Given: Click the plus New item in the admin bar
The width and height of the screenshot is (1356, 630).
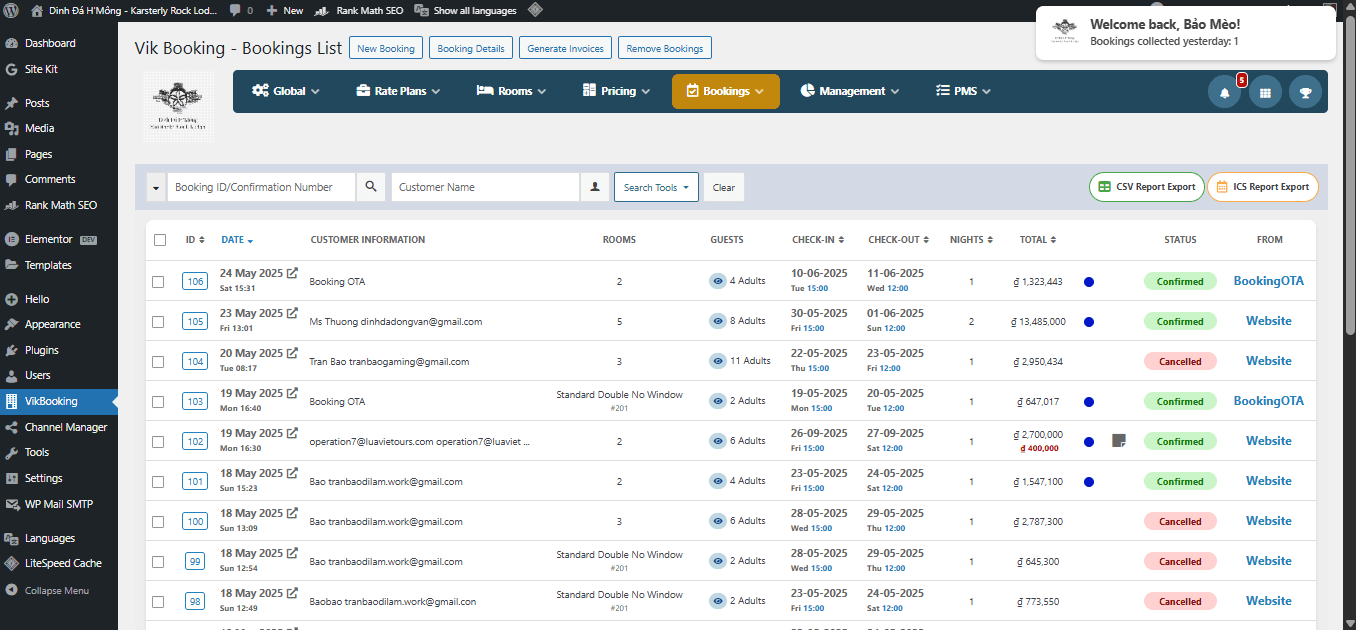Looking at the screenshot, I should point(285,11).
